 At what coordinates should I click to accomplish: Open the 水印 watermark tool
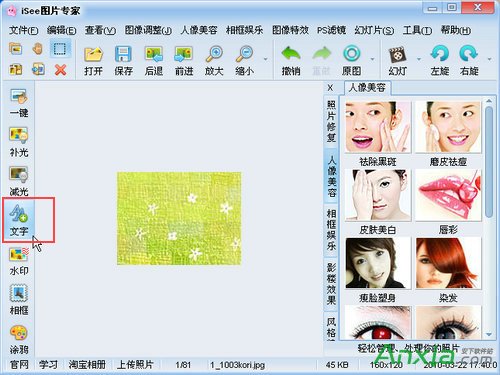point(19,261)
